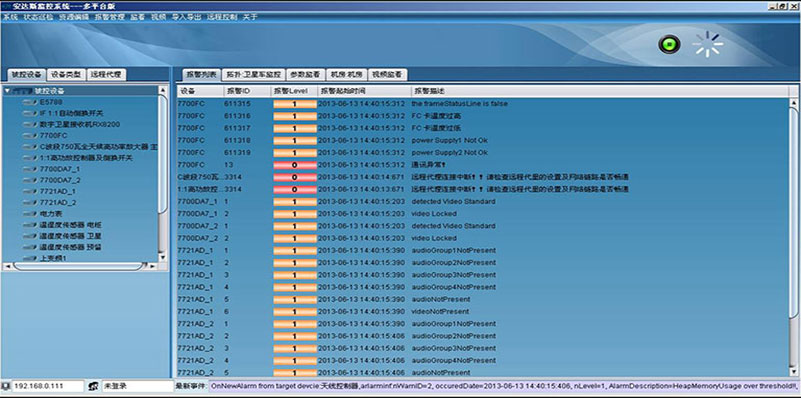Click the device tree scroll-down arrow
The width and height of the screenshot is (801, 398).
point(162,257)
